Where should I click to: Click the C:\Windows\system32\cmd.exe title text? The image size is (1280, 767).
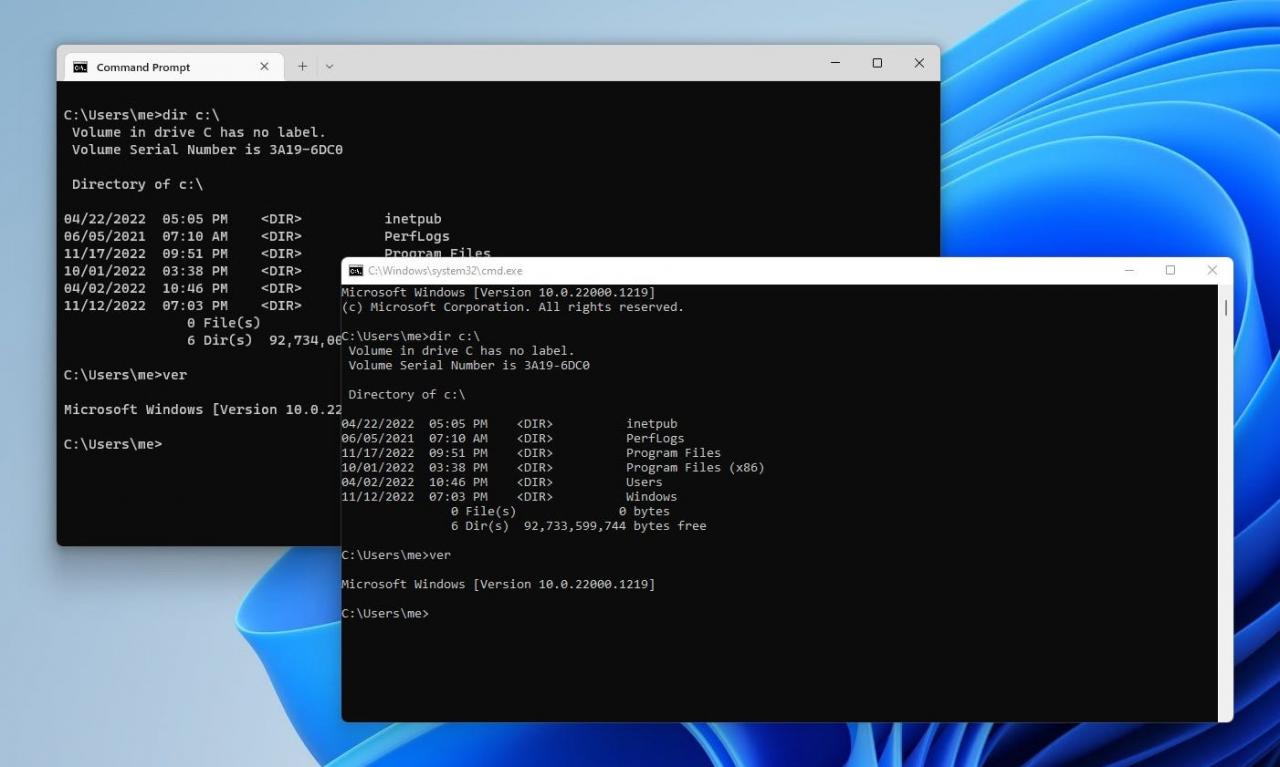tap(445, 270)
